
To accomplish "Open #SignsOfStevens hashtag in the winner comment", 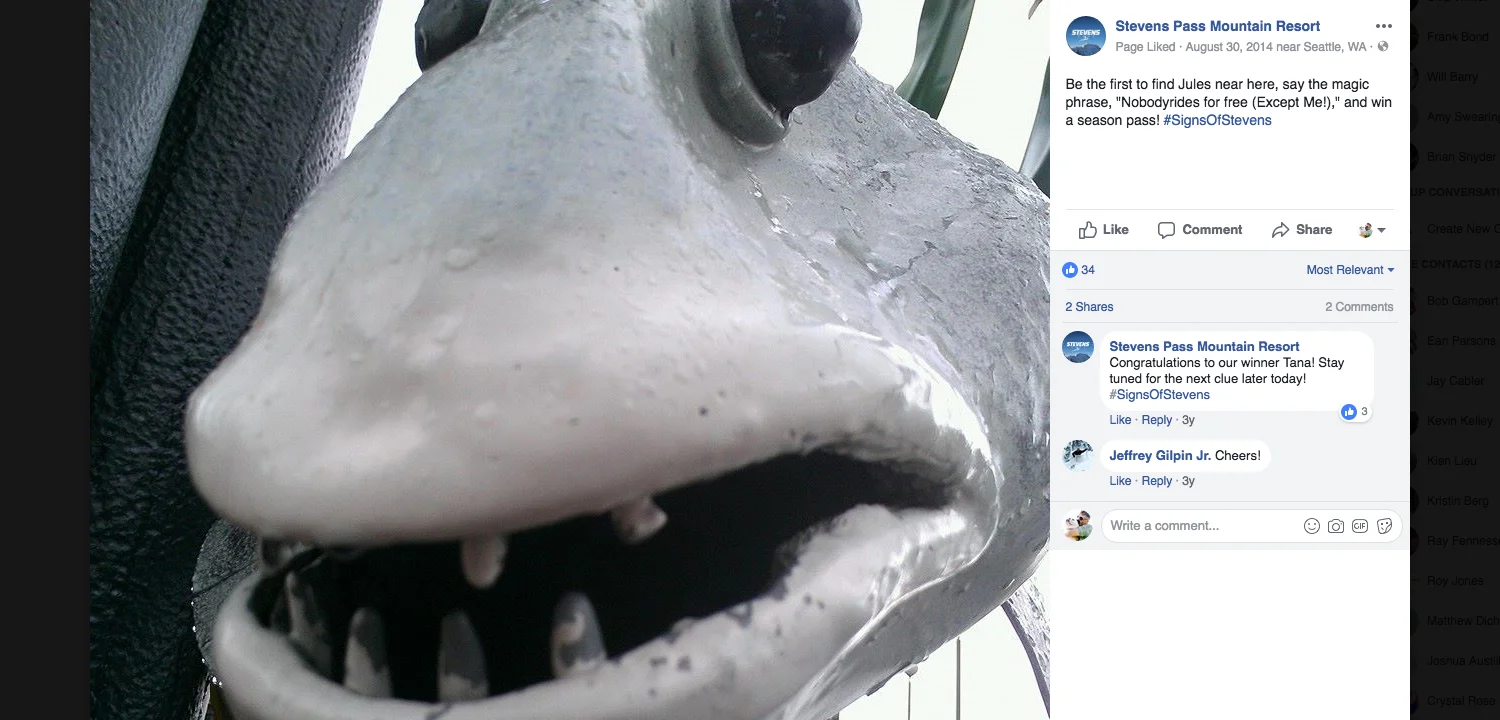I will (1159, 395).
